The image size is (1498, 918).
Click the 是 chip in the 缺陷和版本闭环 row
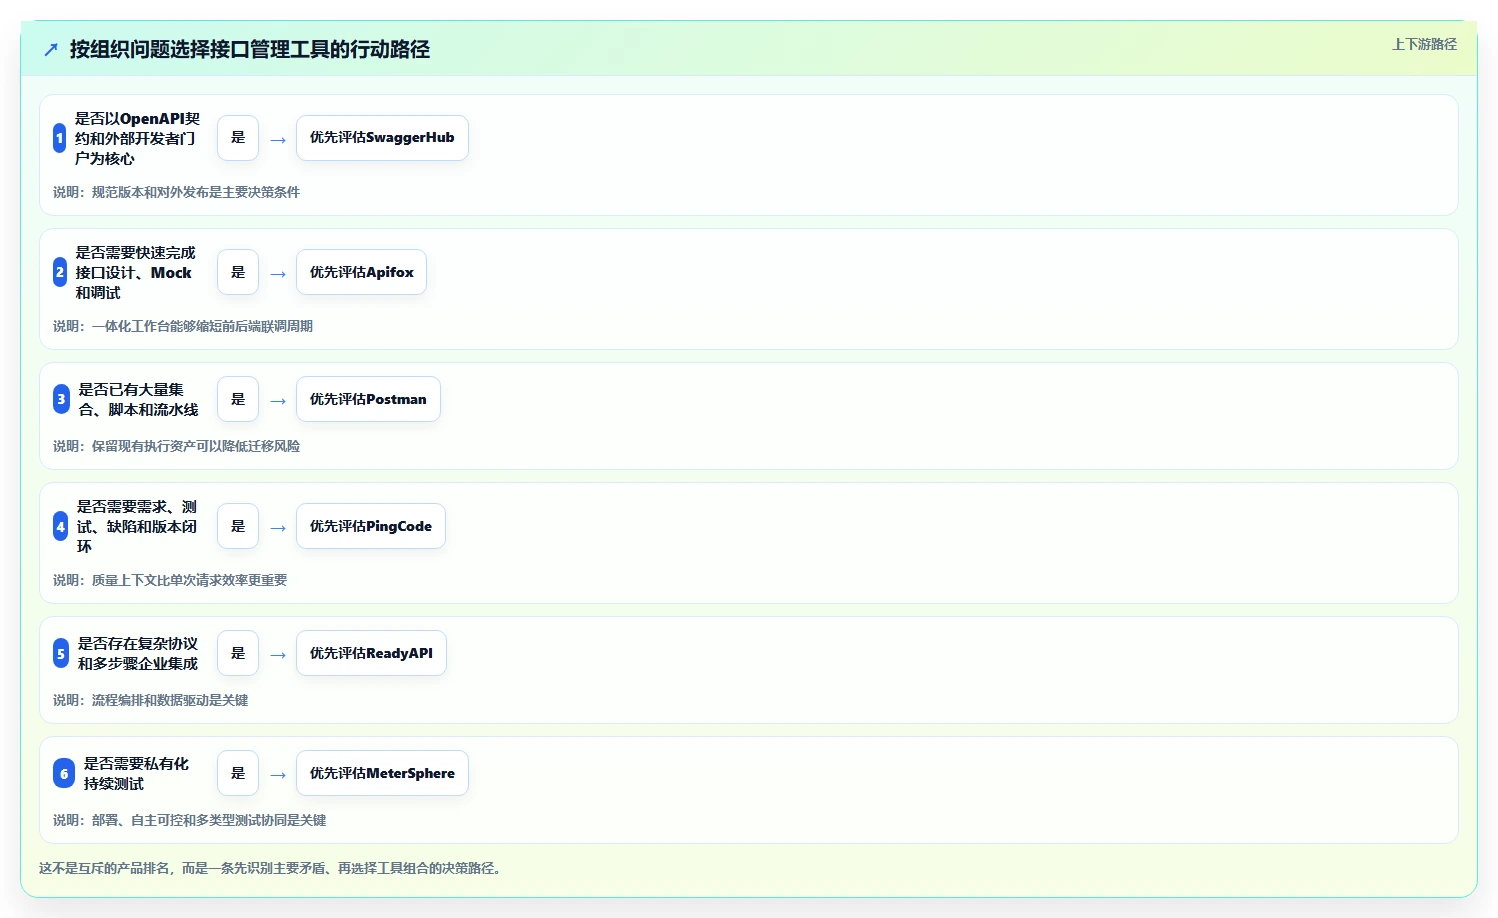click(x=238, y=526)
